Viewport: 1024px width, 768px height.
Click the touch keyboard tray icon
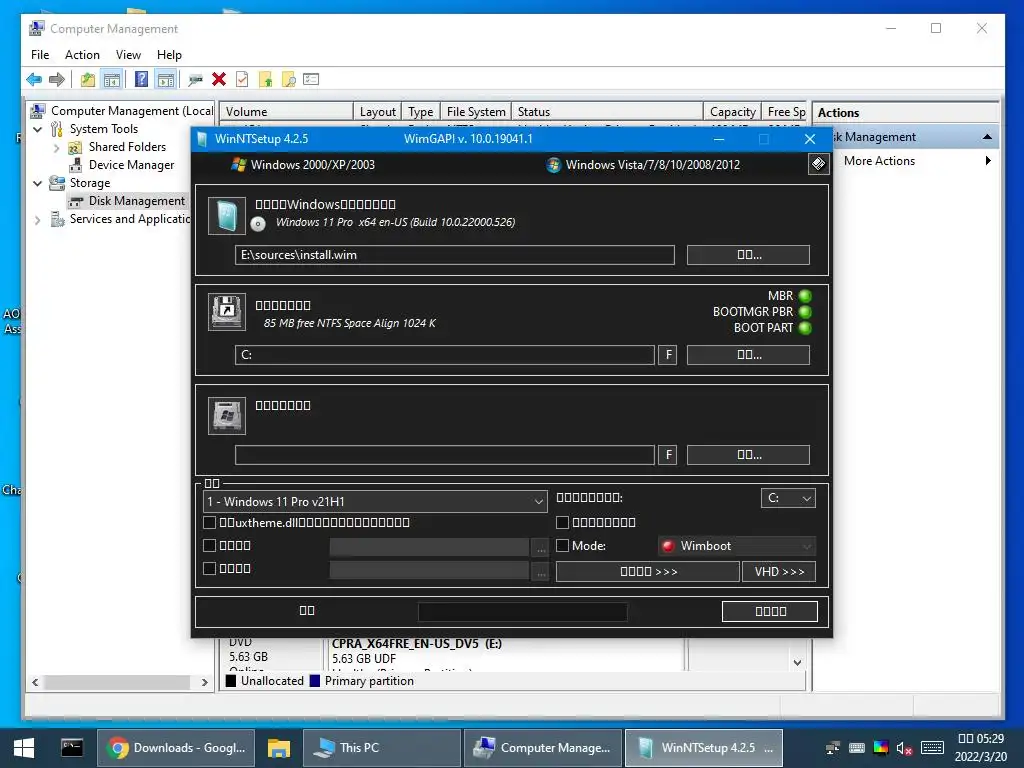[933, 748]
